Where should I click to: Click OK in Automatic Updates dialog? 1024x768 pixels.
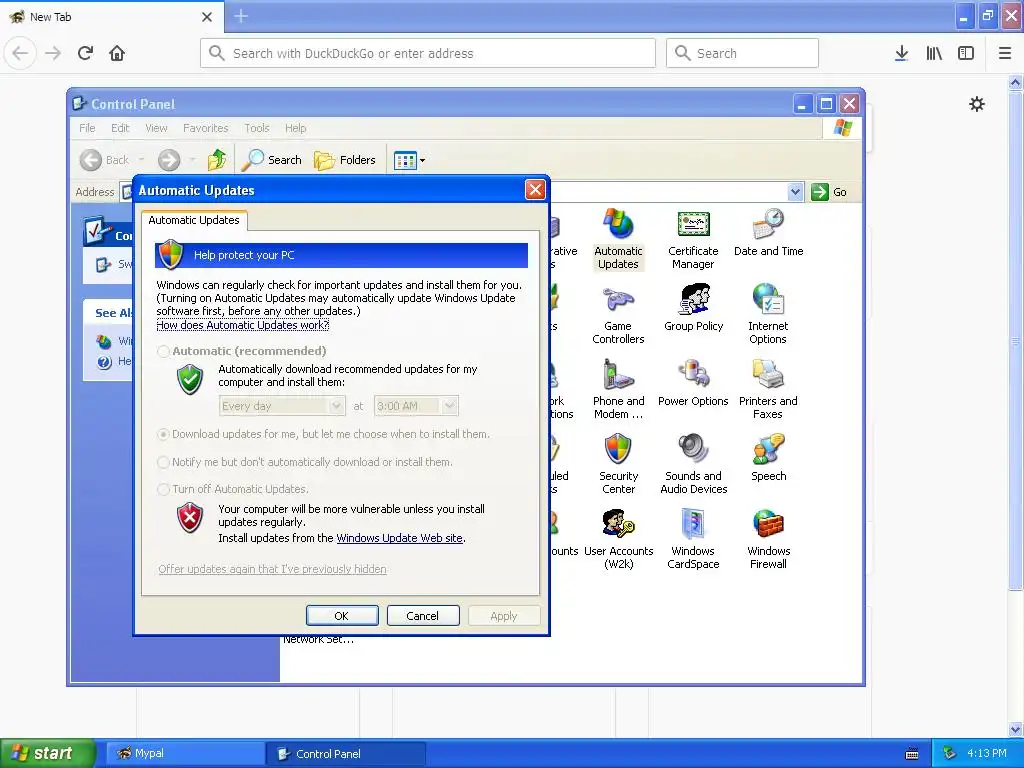coord(342,616)
